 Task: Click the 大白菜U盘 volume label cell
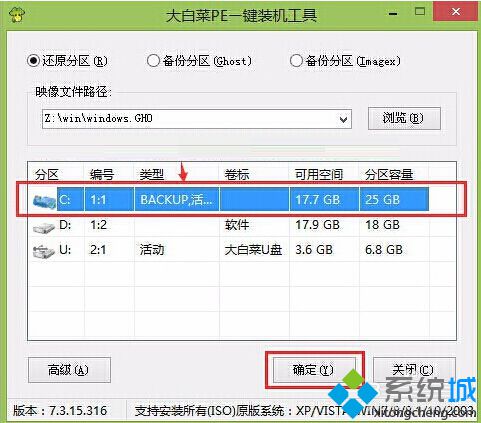(253, 250)
